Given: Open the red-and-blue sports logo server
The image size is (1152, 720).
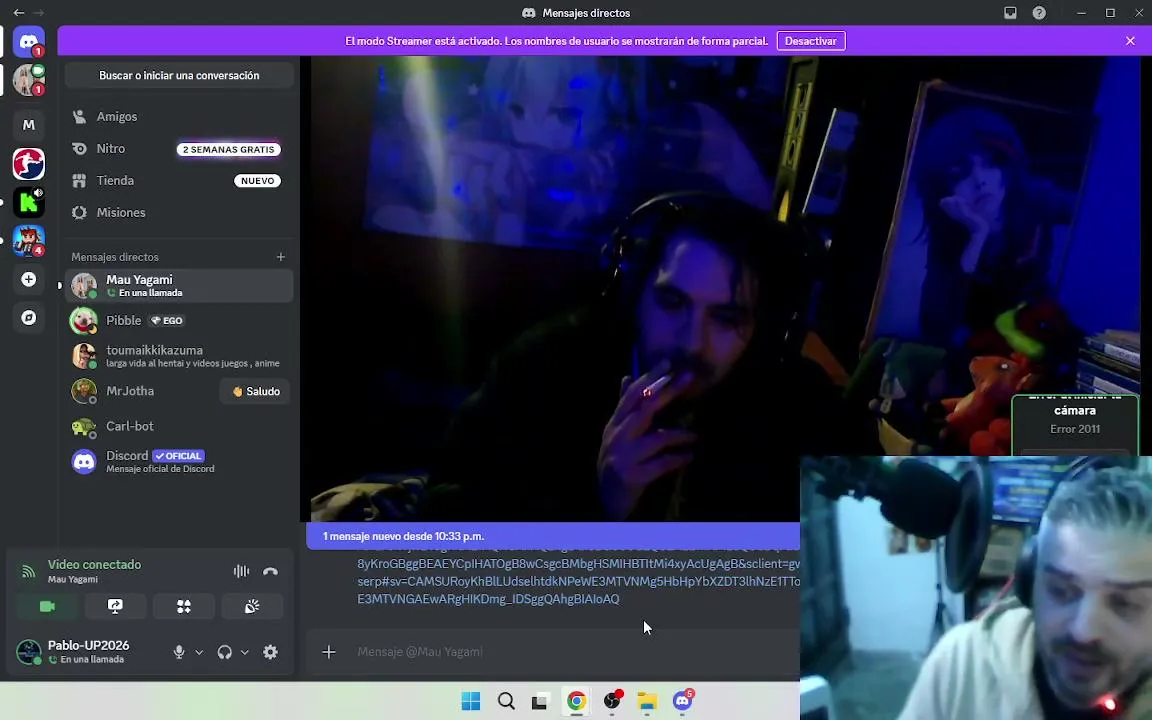Looking at the screenshot, I should 29,164.
